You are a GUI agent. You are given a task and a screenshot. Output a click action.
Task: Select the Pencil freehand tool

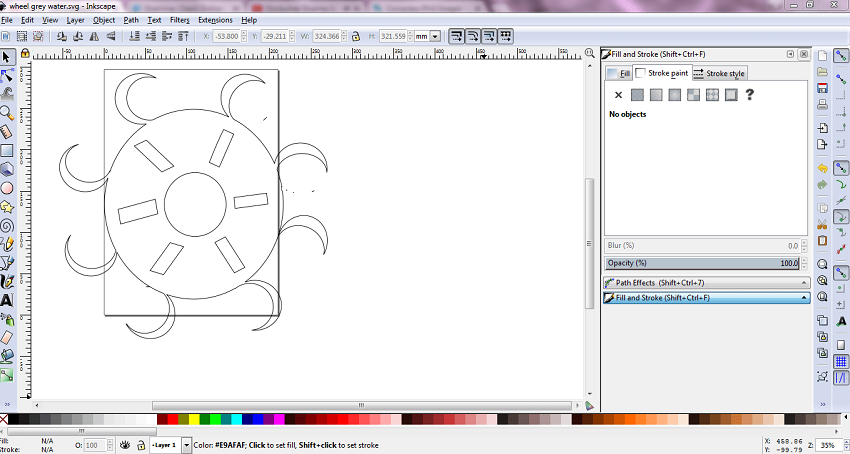7,244
